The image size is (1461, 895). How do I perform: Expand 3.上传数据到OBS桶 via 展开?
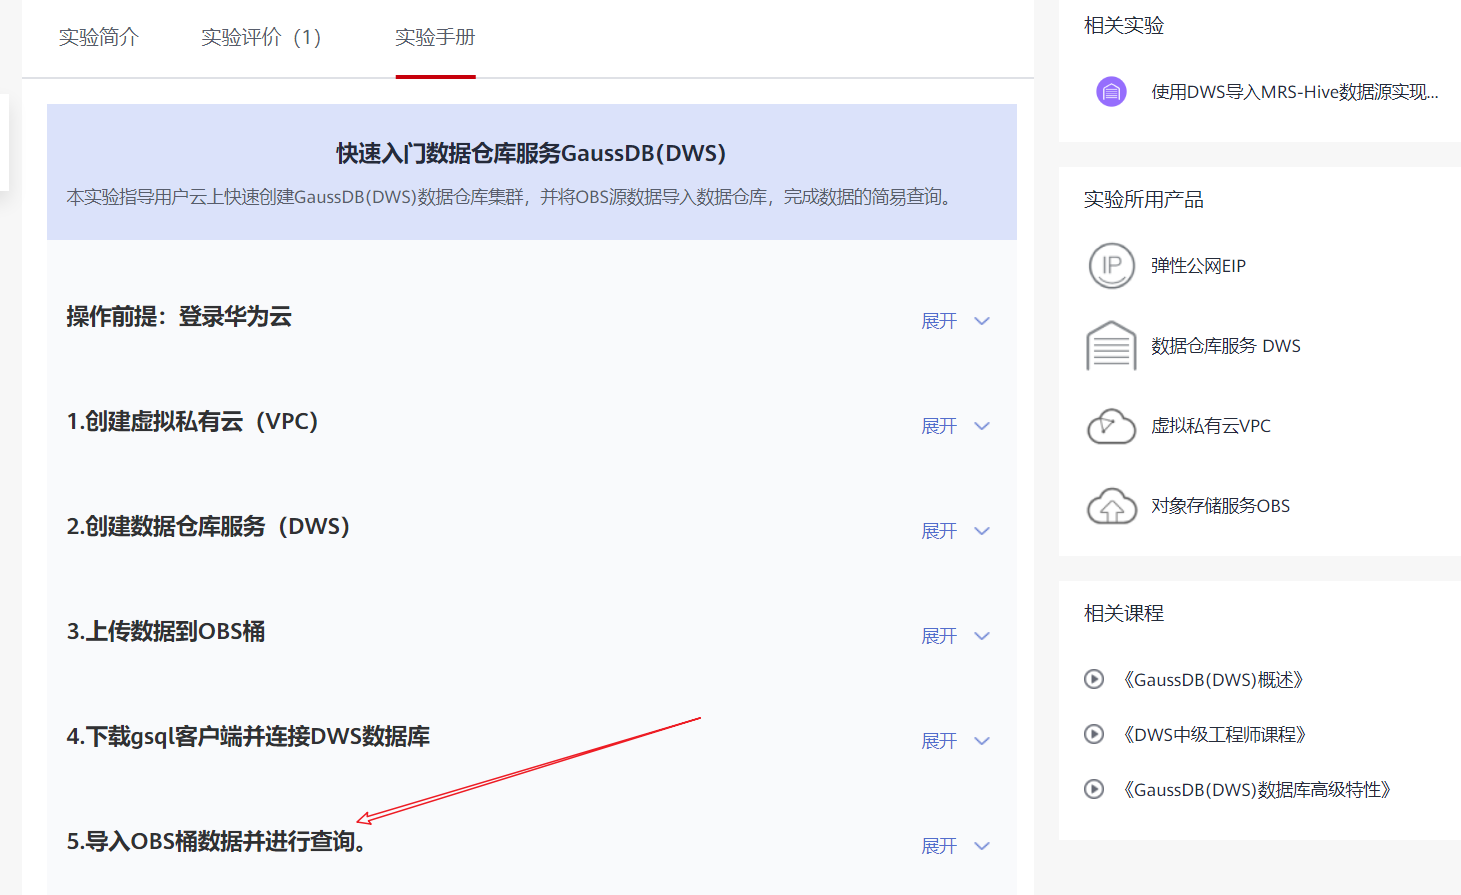(955, 636)
